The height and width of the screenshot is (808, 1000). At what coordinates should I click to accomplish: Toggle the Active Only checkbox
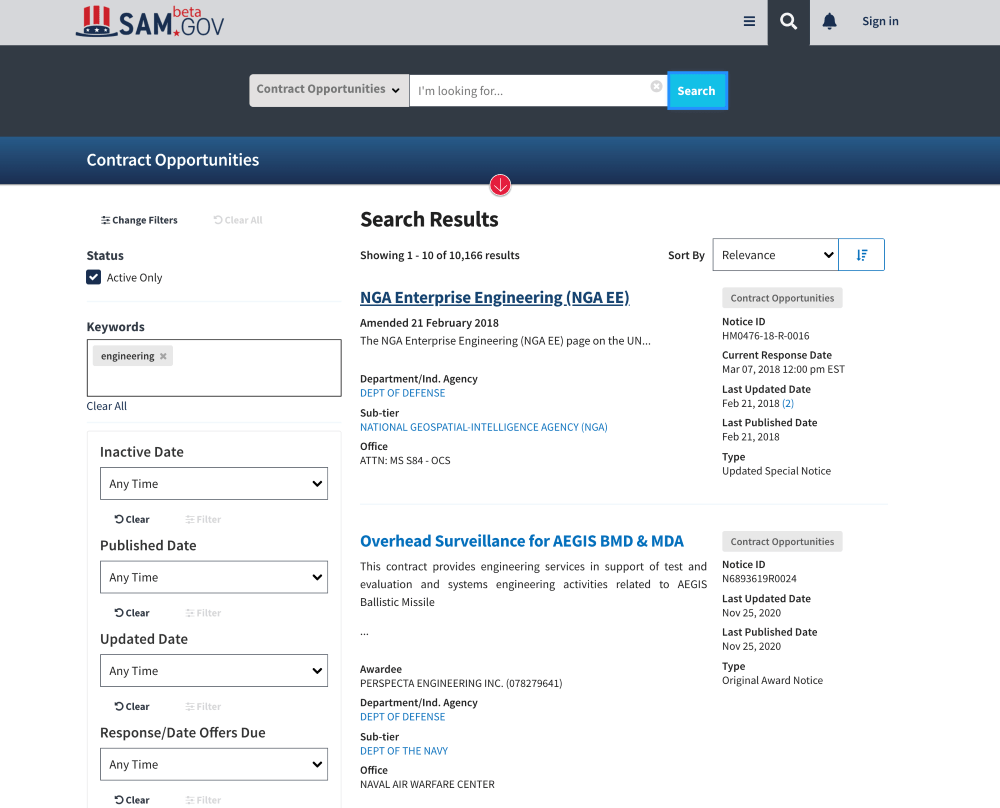[x=94, y=277]
